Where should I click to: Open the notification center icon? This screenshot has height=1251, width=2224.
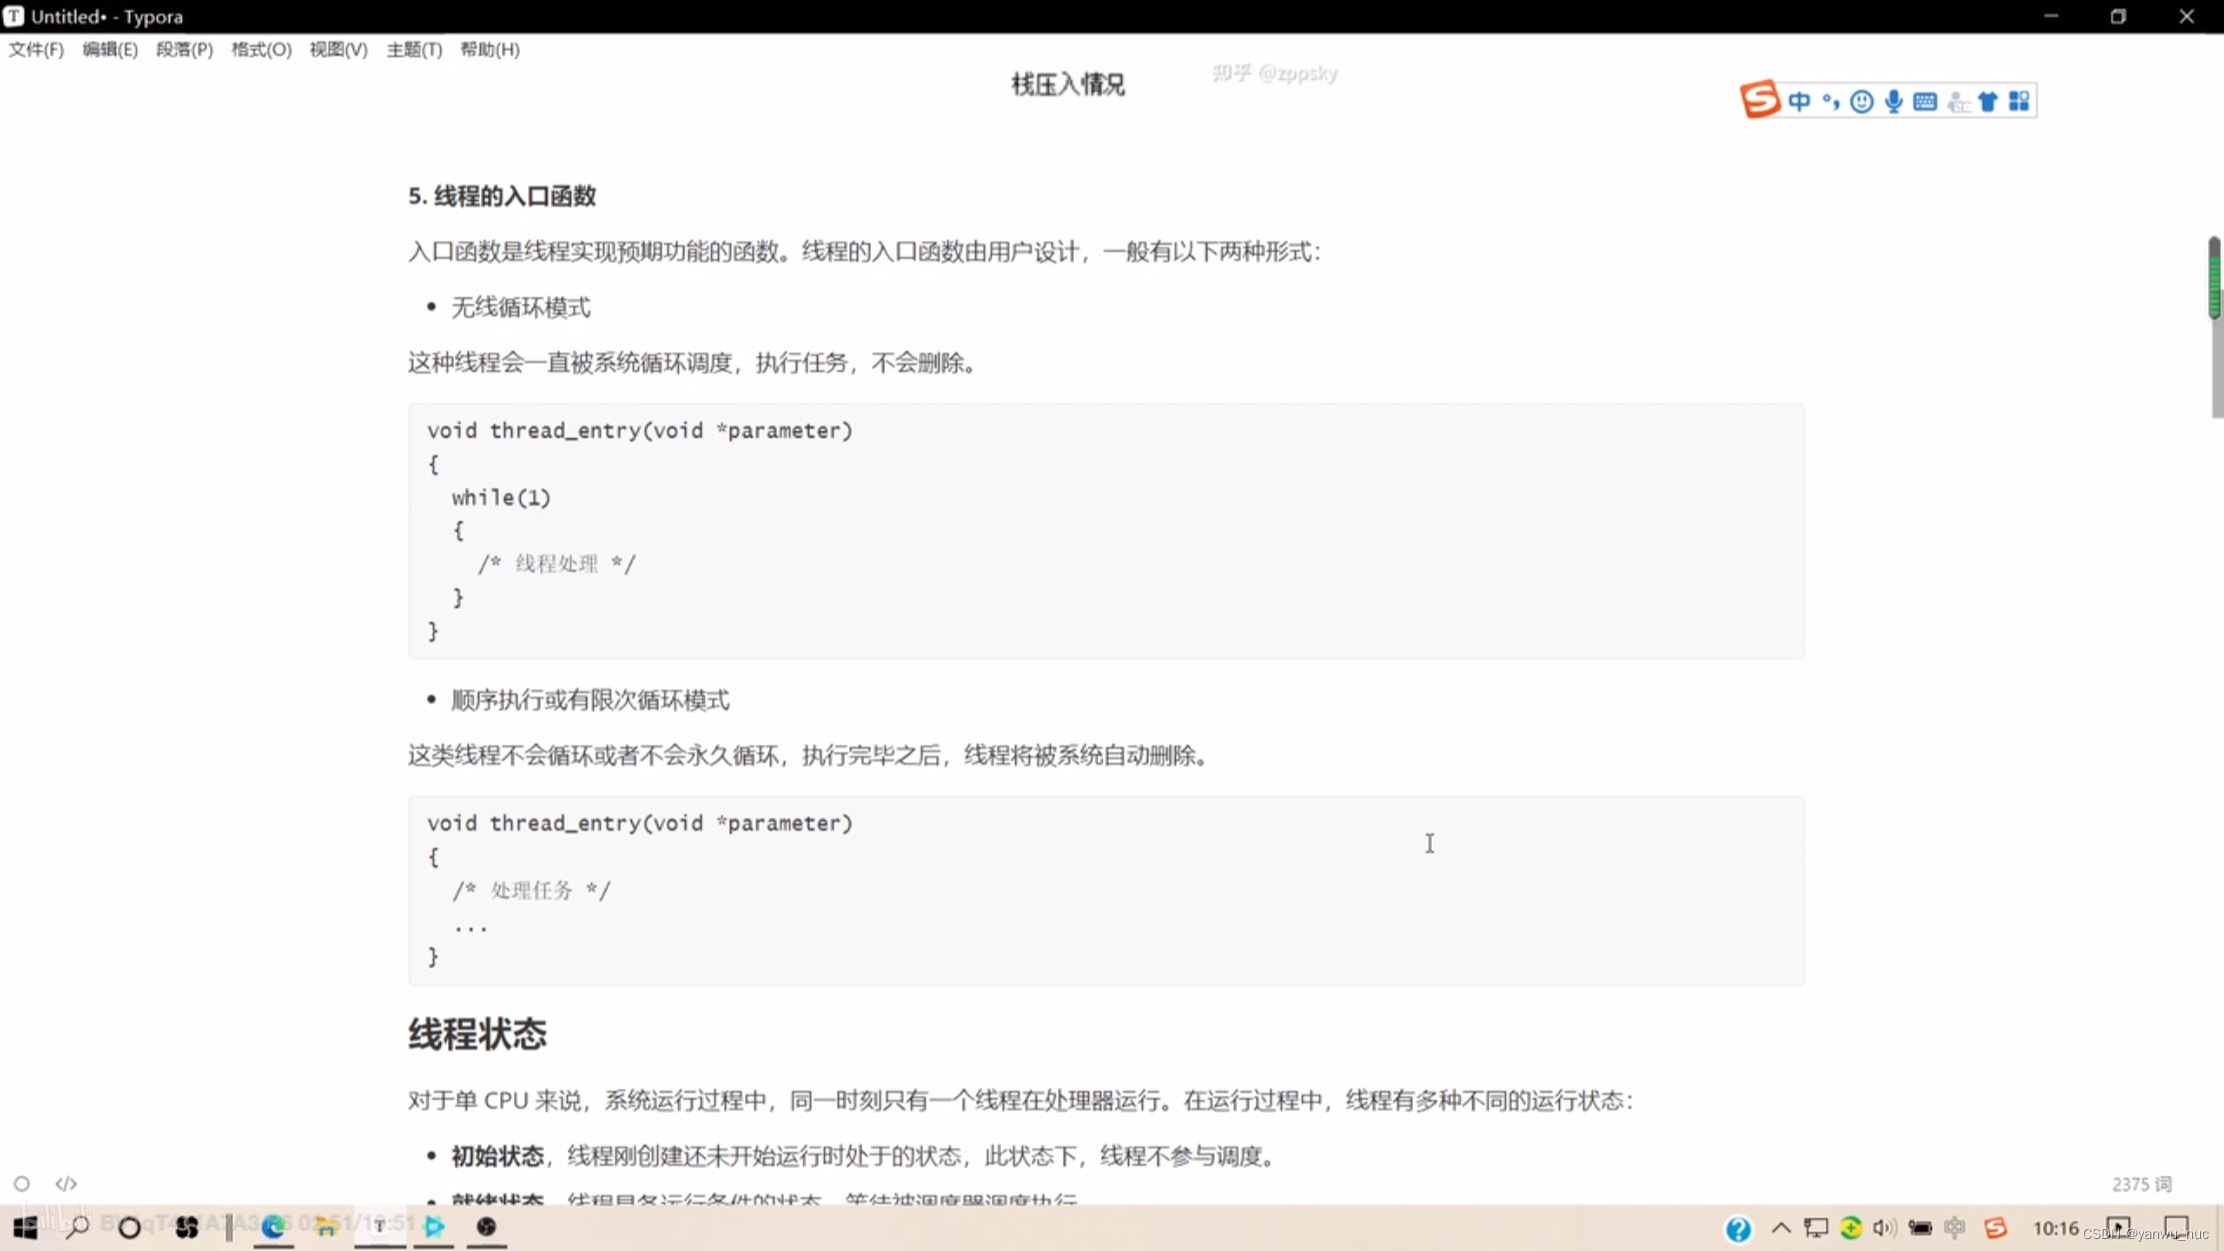click(2176, 1228)
